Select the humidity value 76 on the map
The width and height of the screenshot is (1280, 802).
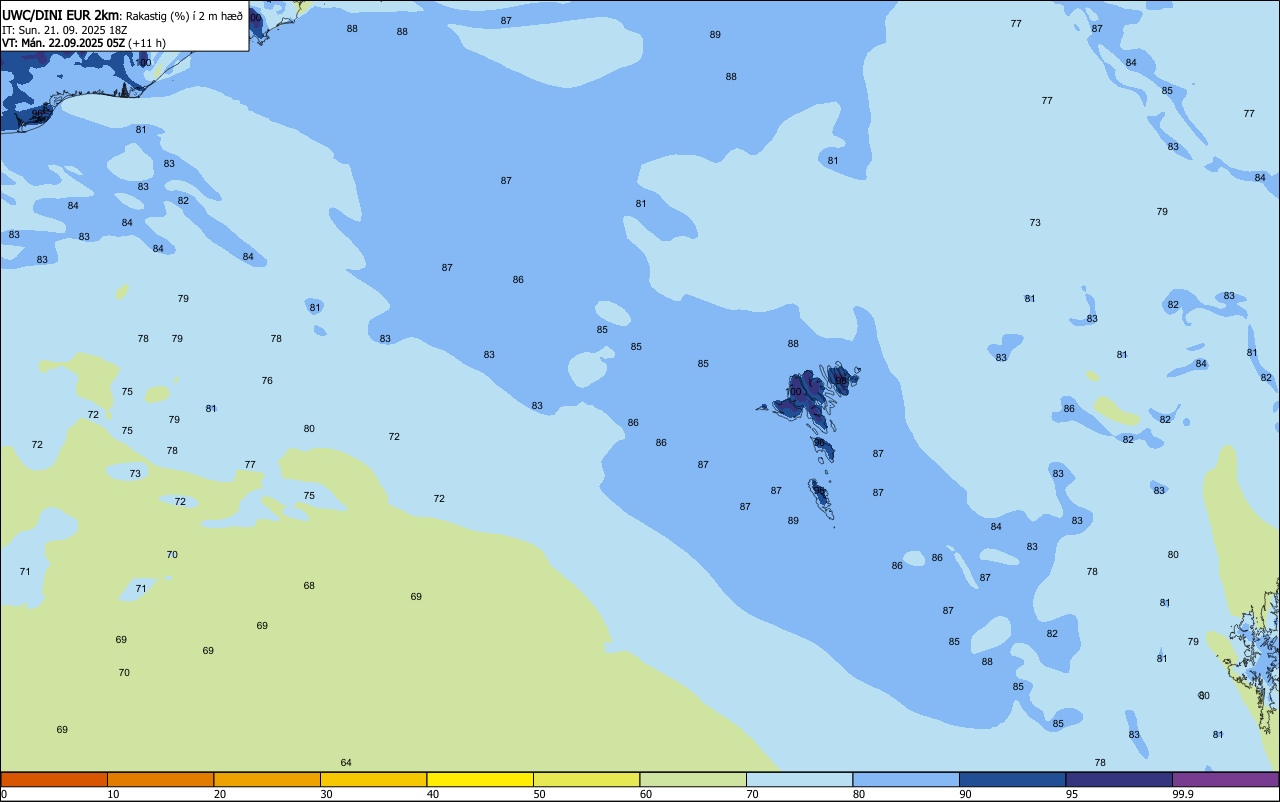point(267,381)
